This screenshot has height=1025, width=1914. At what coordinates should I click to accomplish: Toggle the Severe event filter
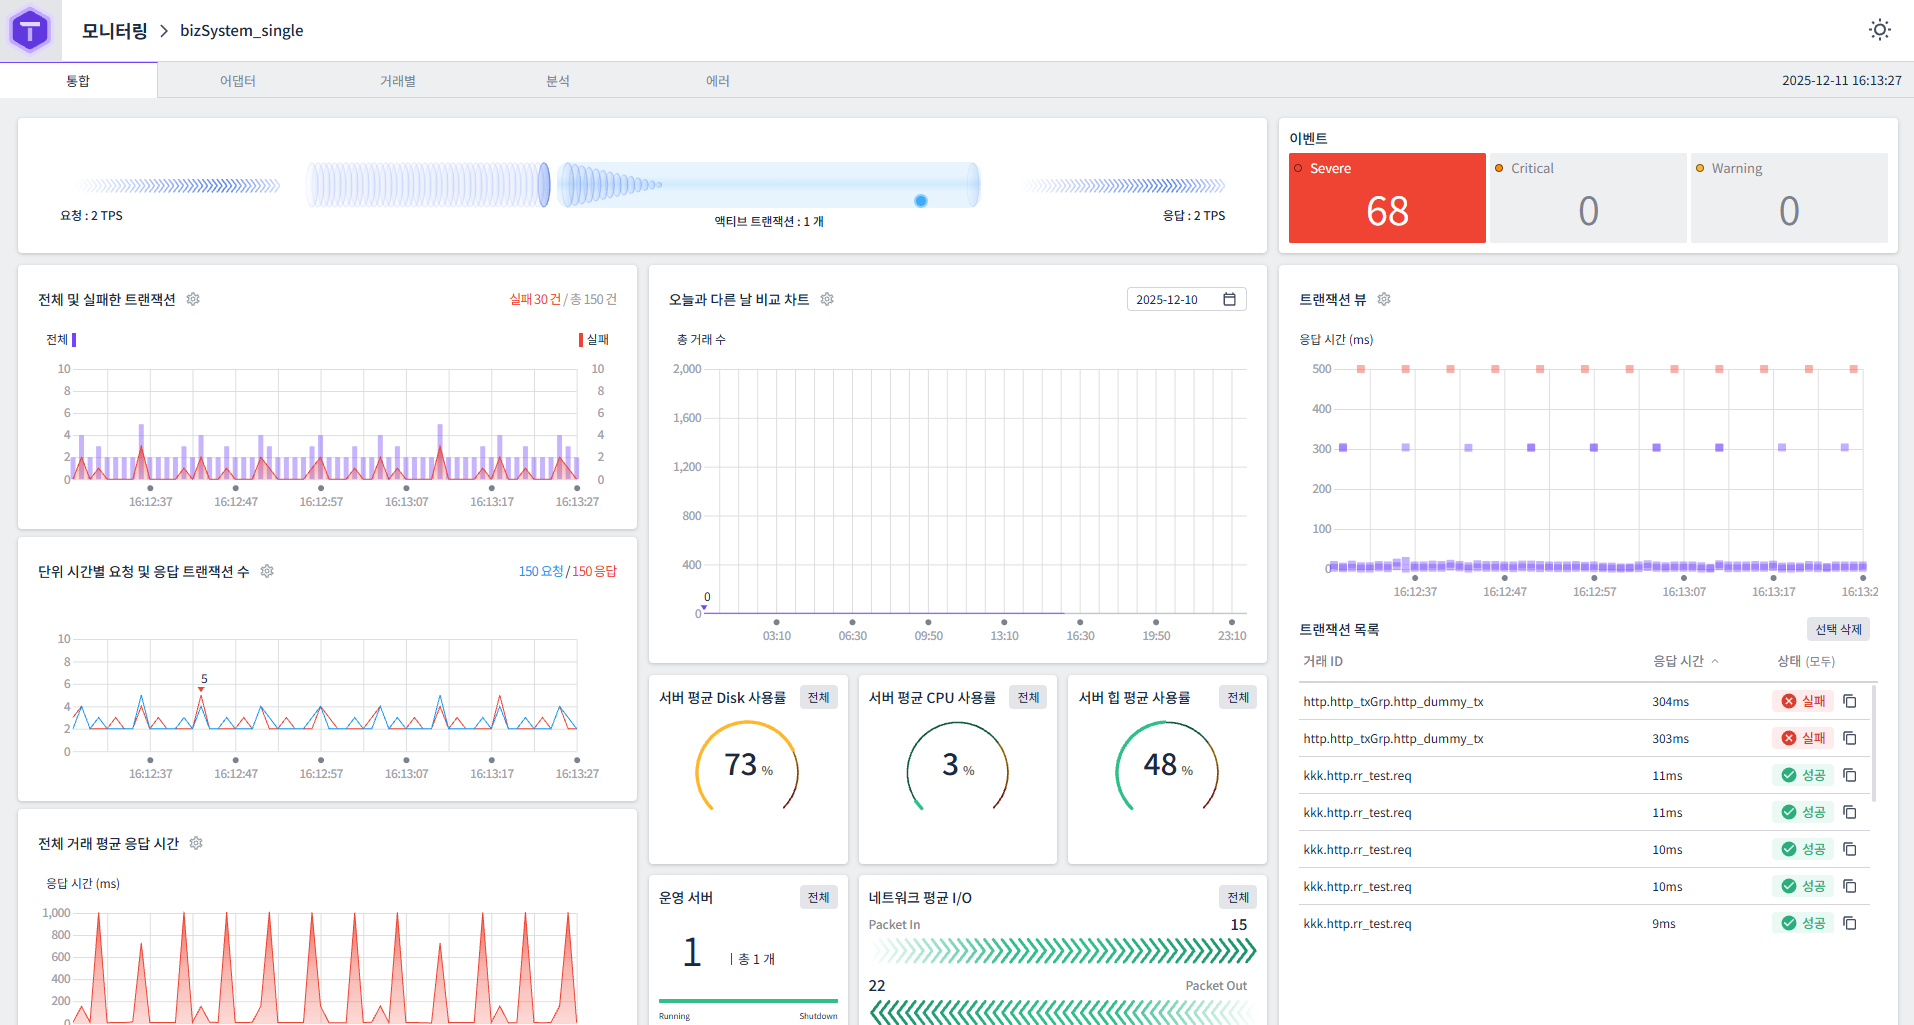point(1387,197)
